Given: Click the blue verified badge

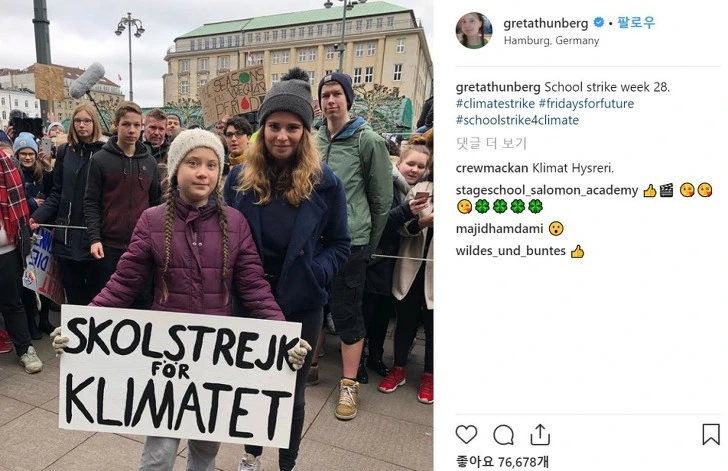Looking at the screenshot, I should [x=599, y=22].
